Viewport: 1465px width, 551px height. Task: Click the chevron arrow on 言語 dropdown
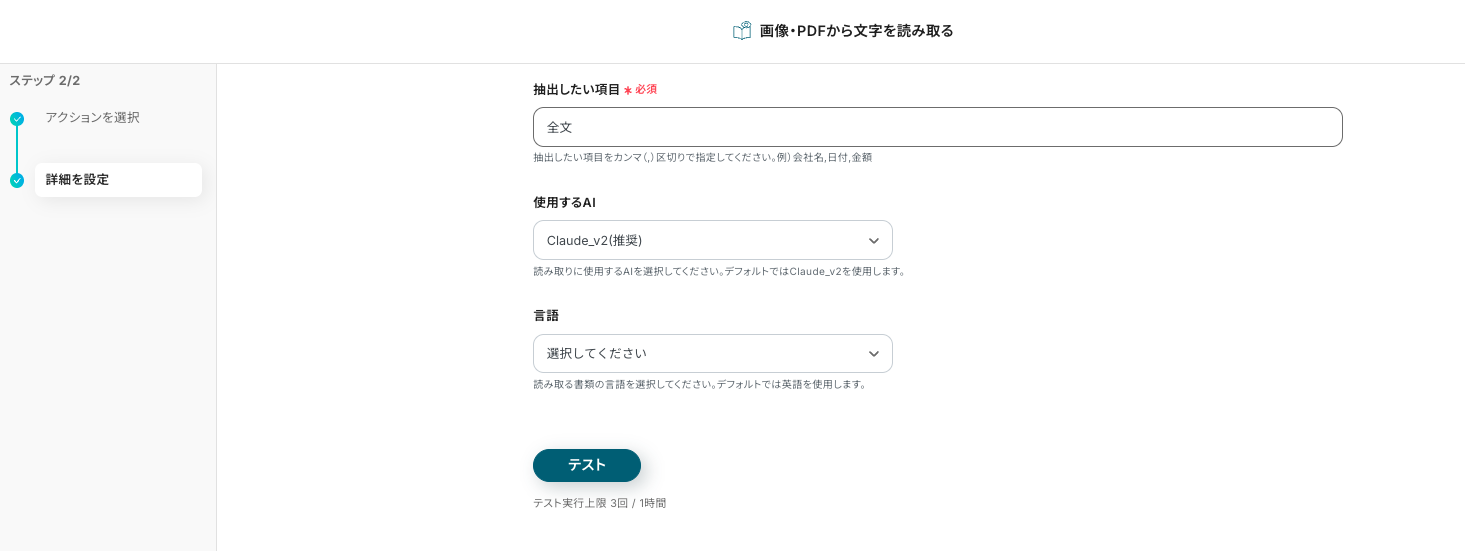(873, 354)
